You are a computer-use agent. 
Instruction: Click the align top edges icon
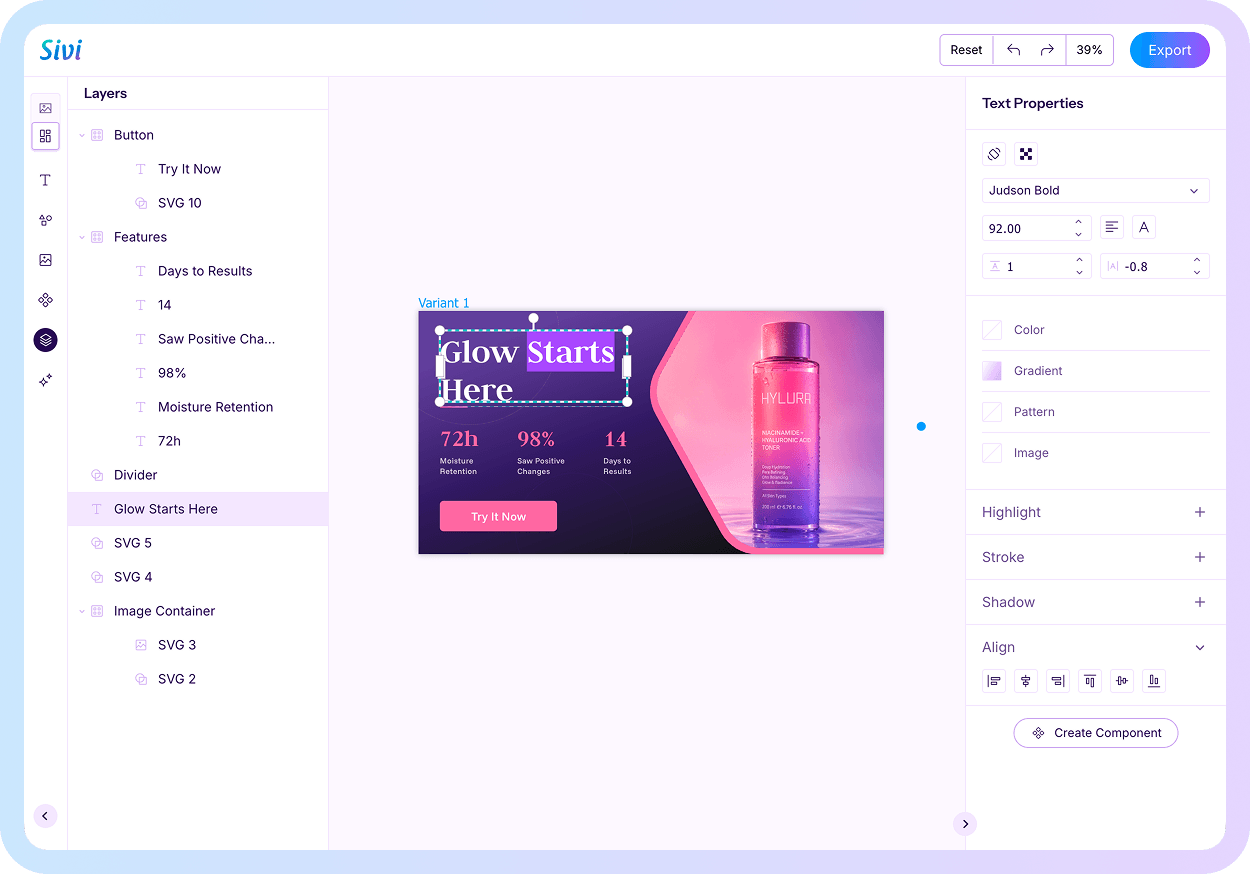coord(1090,681)
